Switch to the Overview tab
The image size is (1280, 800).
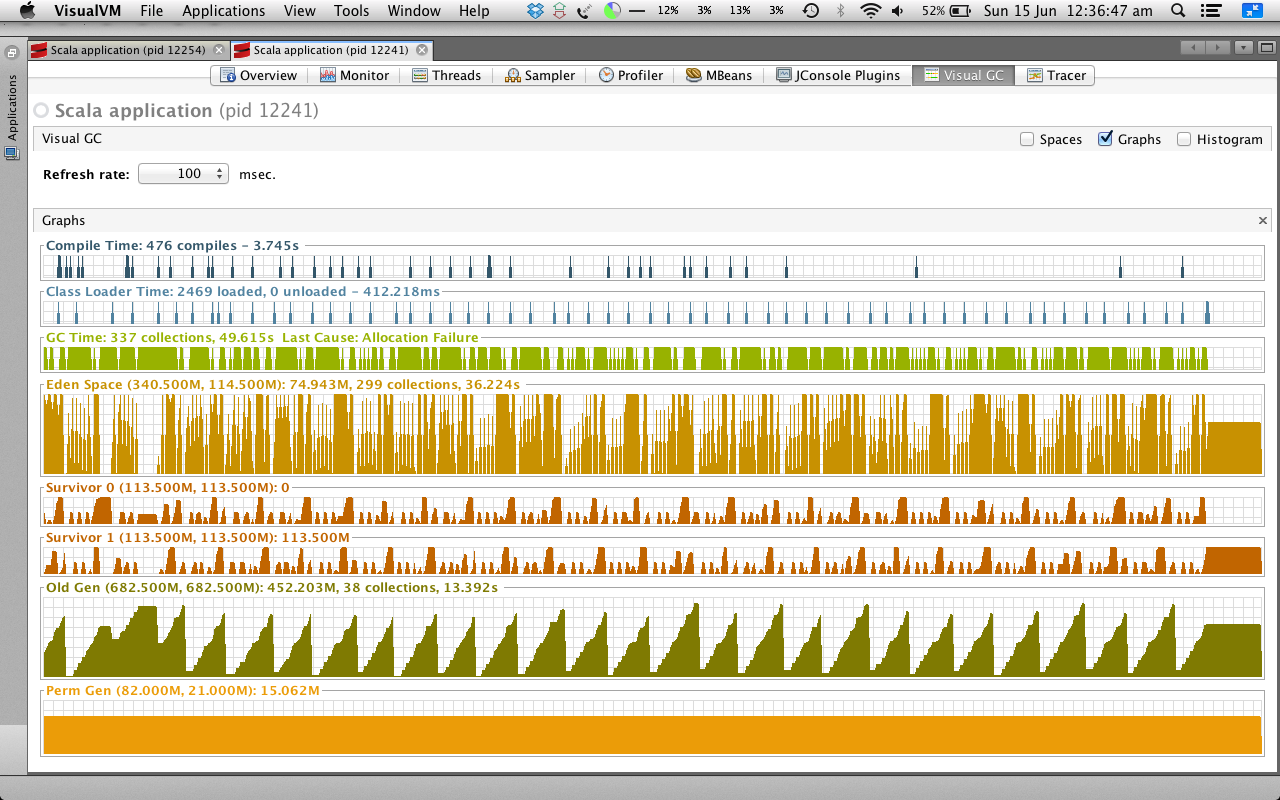(259, 75)
